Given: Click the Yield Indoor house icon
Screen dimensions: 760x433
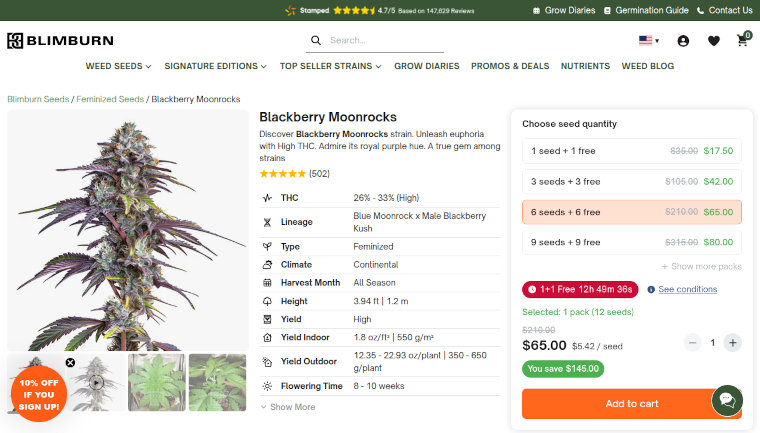Looking at the screenshot, I should (267, 337).
